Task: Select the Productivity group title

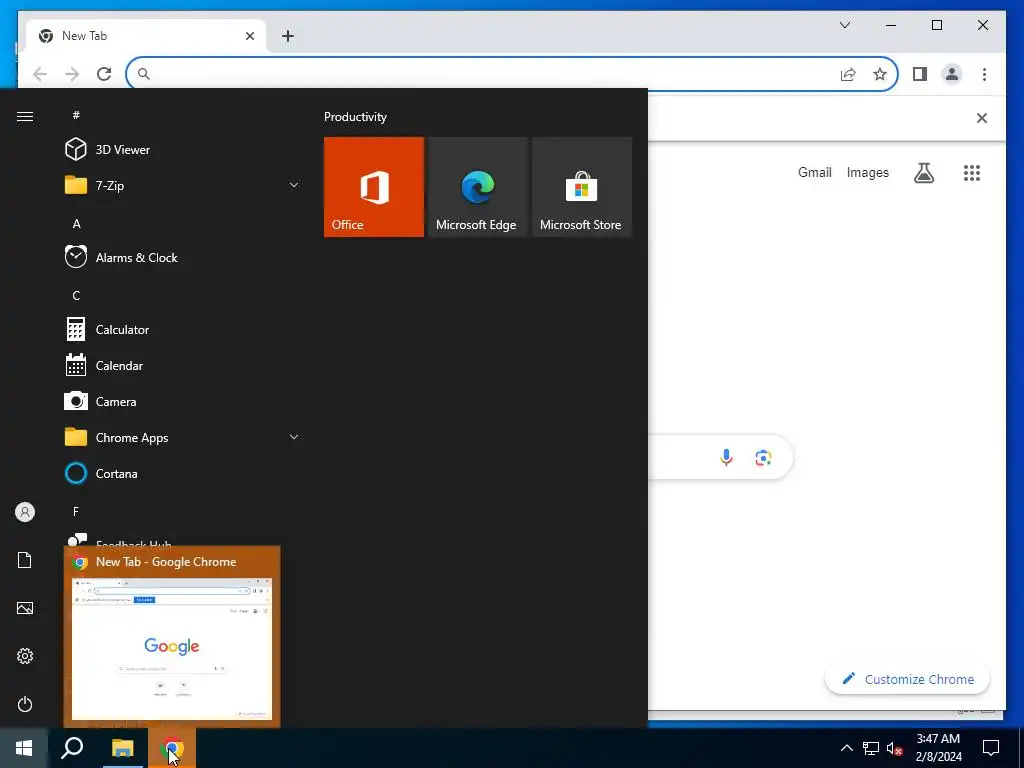Action: tap(355, 117)
